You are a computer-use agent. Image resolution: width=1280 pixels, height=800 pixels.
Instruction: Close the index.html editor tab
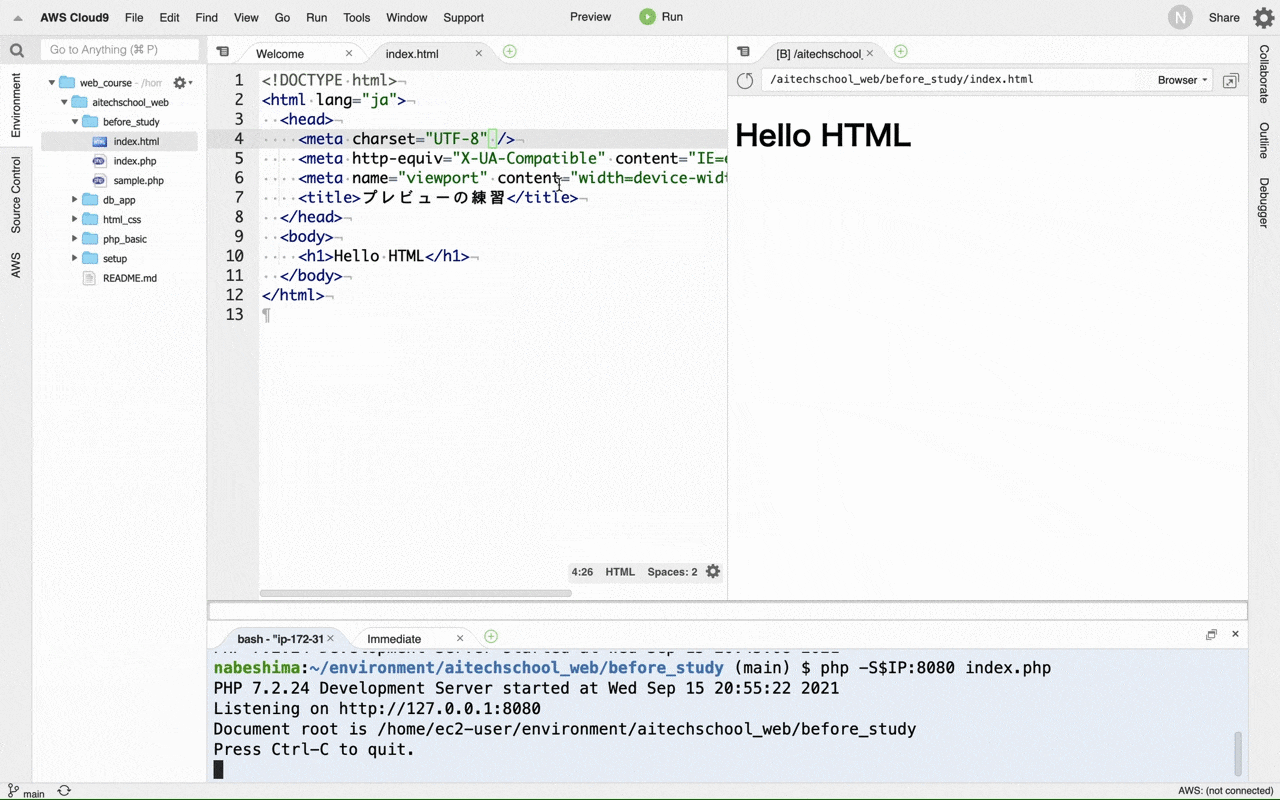(478, 54)
